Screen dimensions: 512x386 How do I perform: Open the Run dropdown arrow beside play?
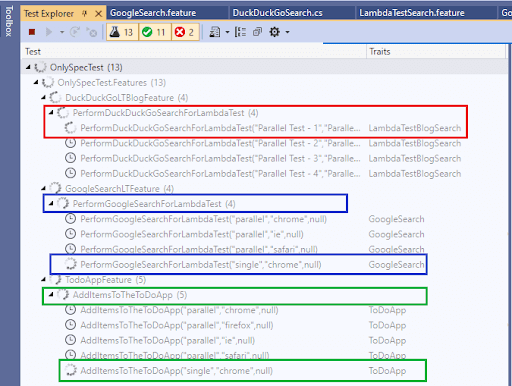[x=62, y=32]
